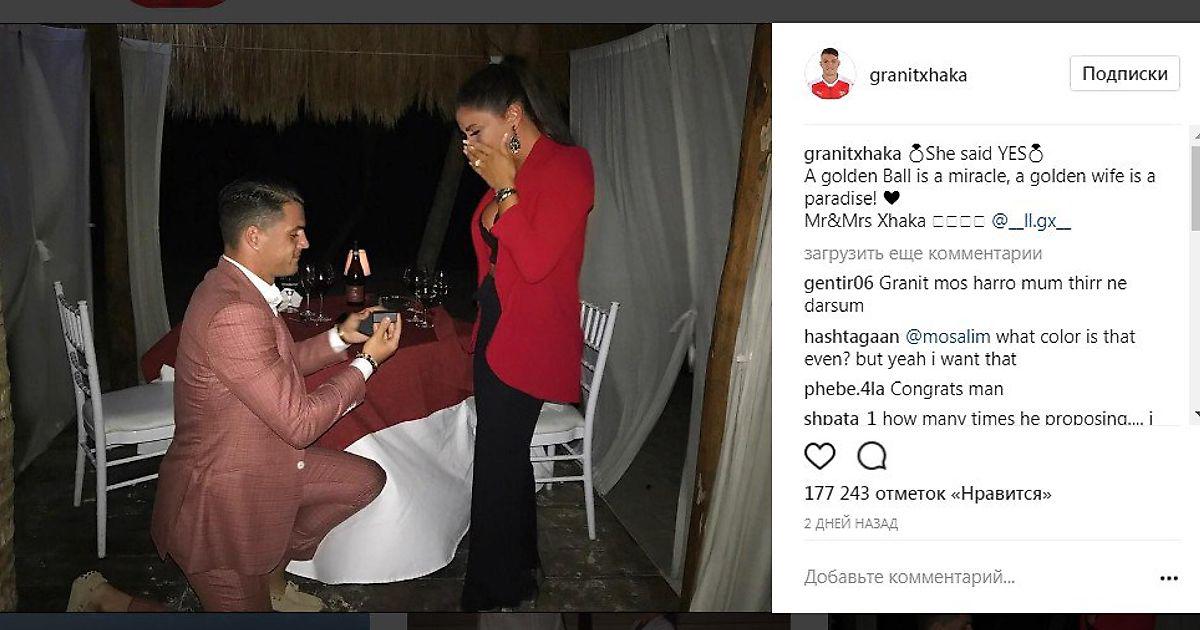The height and width of the screenshot is (630, 1200).
Task: Open granitxhaka username in caption
Action: pos(853,153)
